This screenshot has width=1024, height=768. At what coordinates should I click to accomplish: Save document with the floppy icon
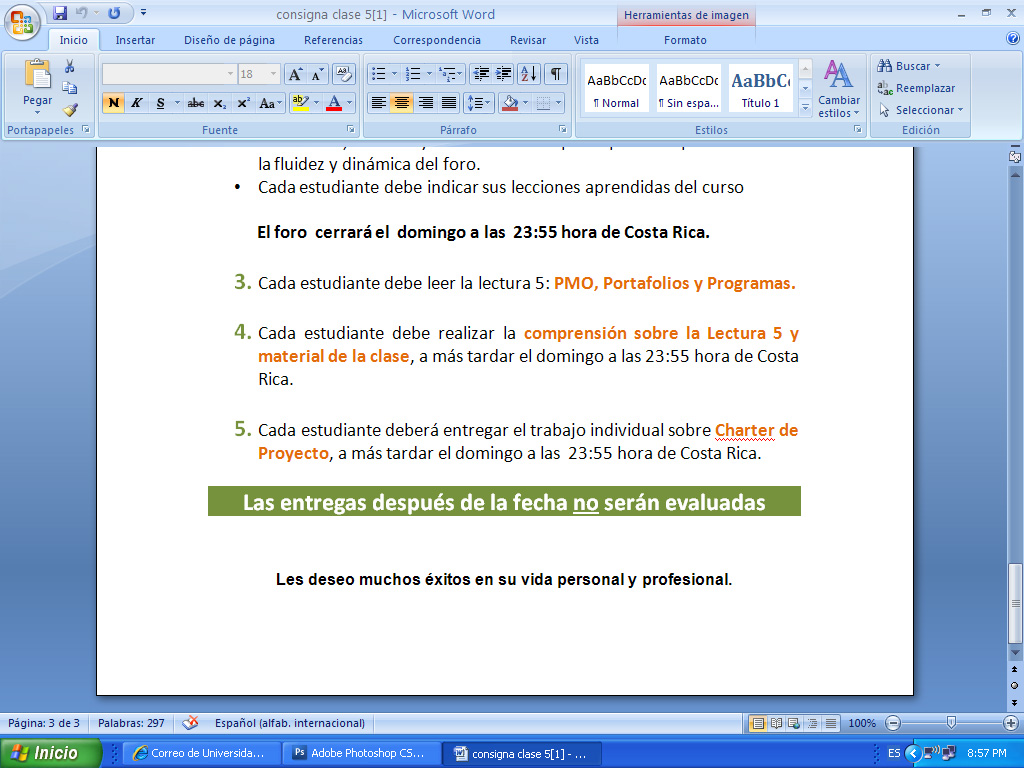click(x=60, y=13)
